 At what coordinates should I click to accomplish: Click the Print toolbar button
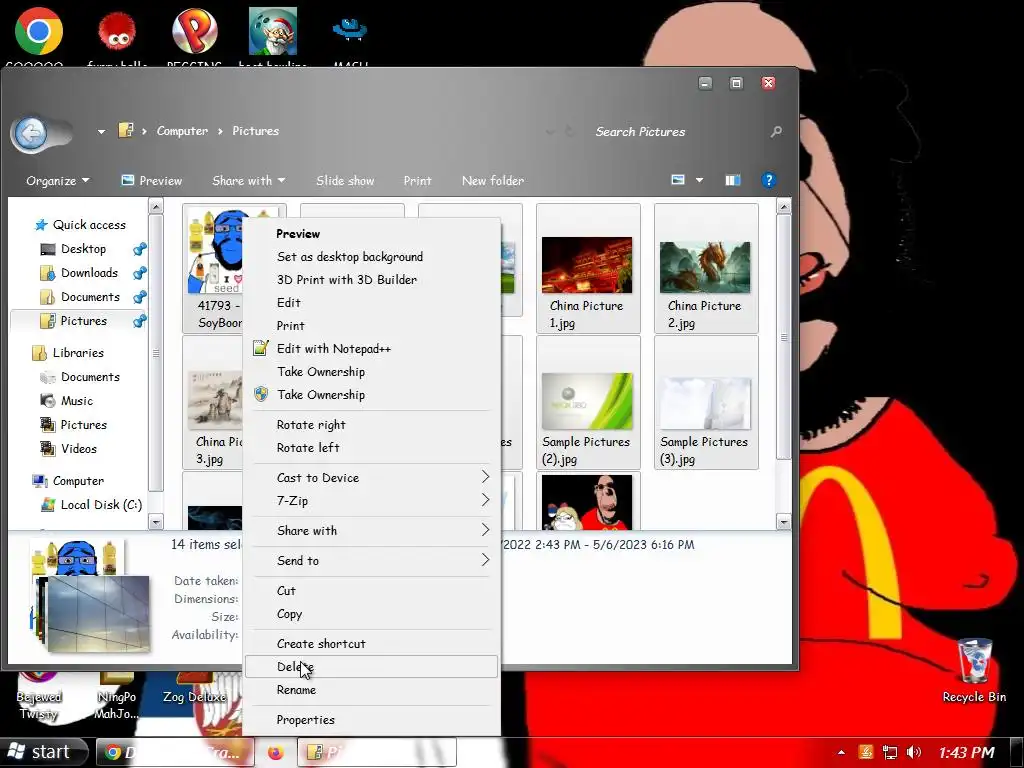[417, 181]
